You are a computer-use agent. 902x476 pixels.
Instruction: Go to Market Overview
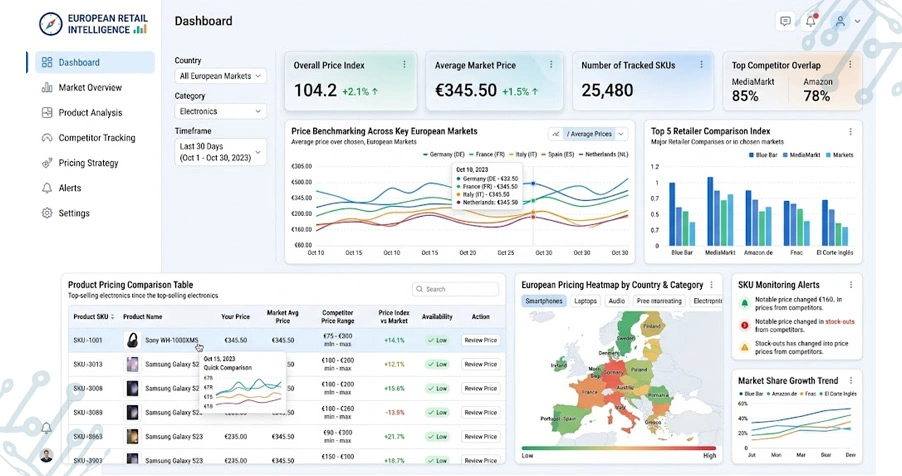coord(90,87)
